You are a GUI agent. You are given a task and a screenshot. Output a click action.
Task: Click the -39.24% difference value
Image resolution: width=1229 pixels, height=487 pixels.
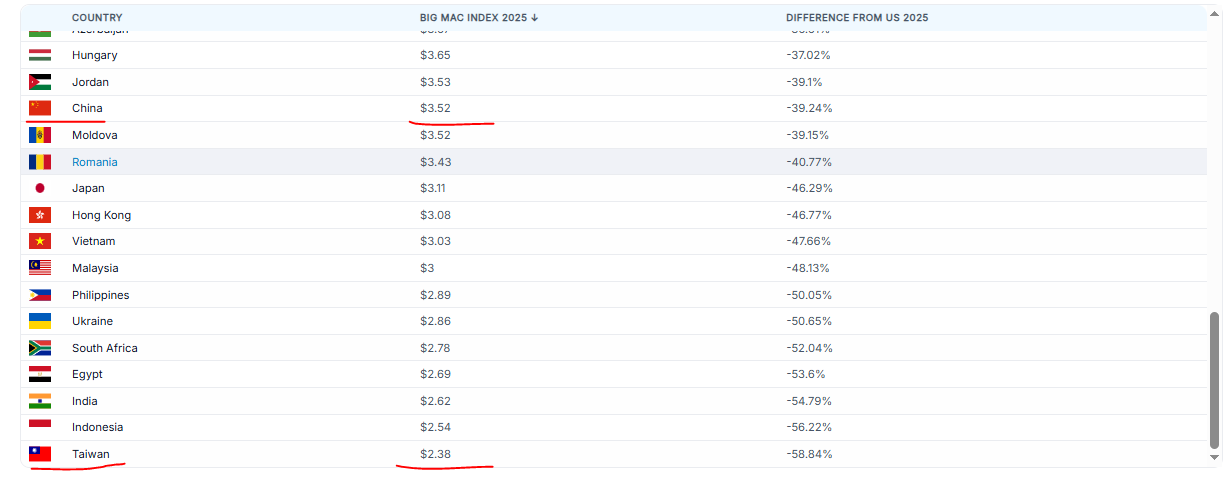809,108
